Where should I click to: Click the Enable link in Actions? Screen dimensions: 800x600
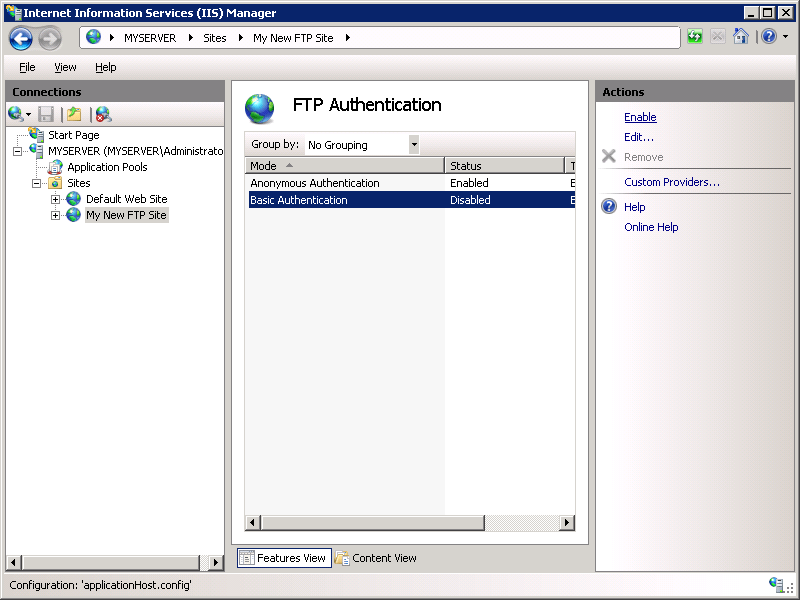point(640,117)
